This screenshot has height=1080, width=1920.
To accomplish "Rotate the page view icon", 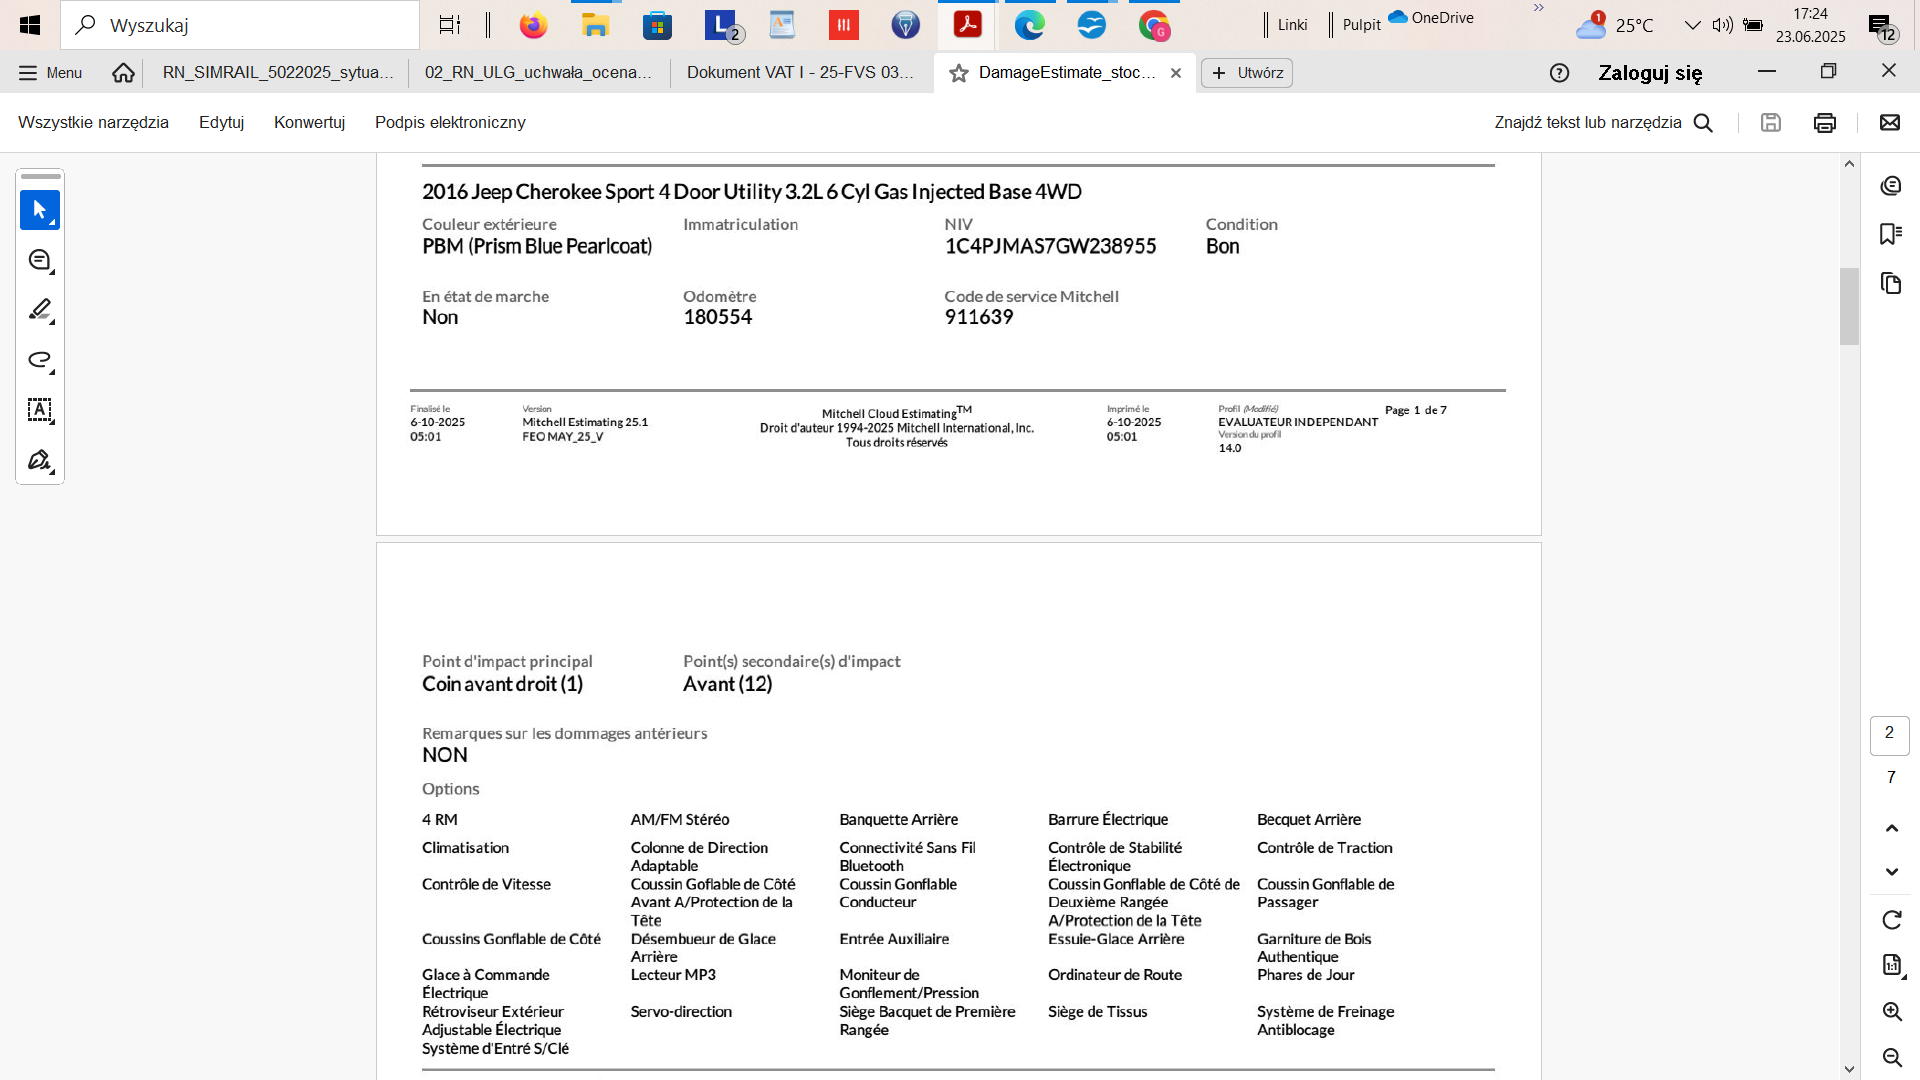I will [1892, 920].
